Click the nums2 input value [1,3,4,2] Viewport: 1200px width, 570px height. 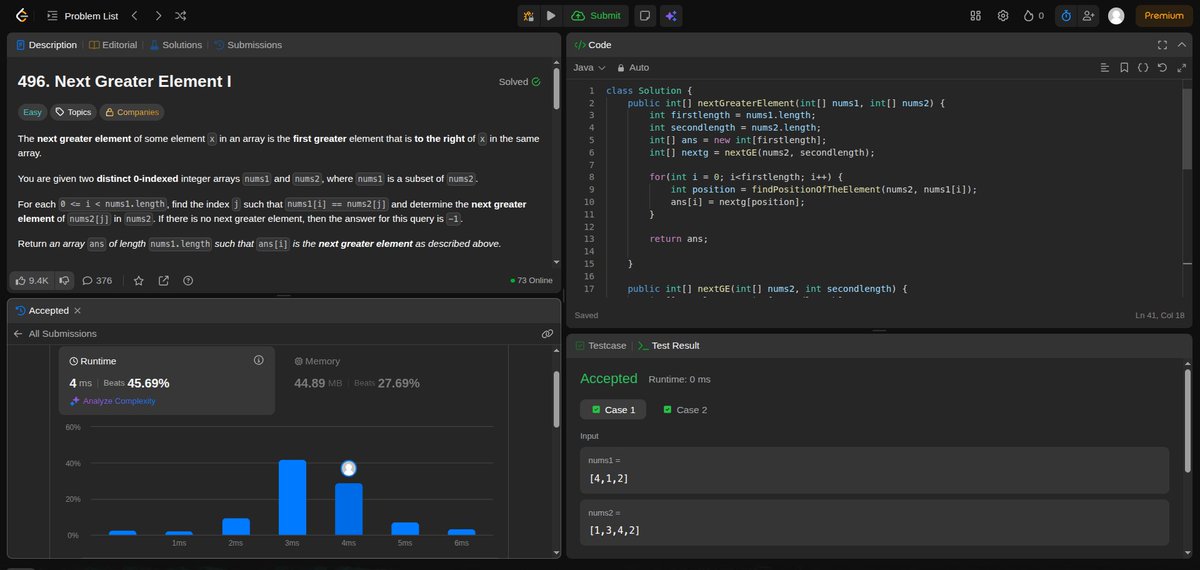pyautogui.click(x=614, y=533)
